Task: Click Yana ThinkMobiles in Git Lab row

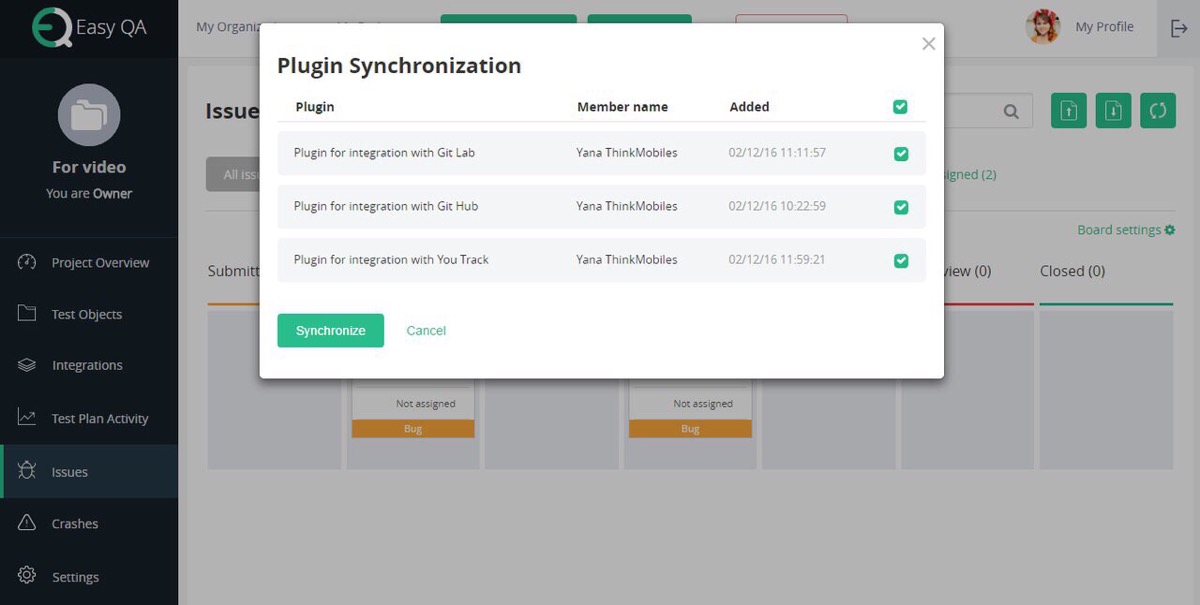Action: coord(627,153)
